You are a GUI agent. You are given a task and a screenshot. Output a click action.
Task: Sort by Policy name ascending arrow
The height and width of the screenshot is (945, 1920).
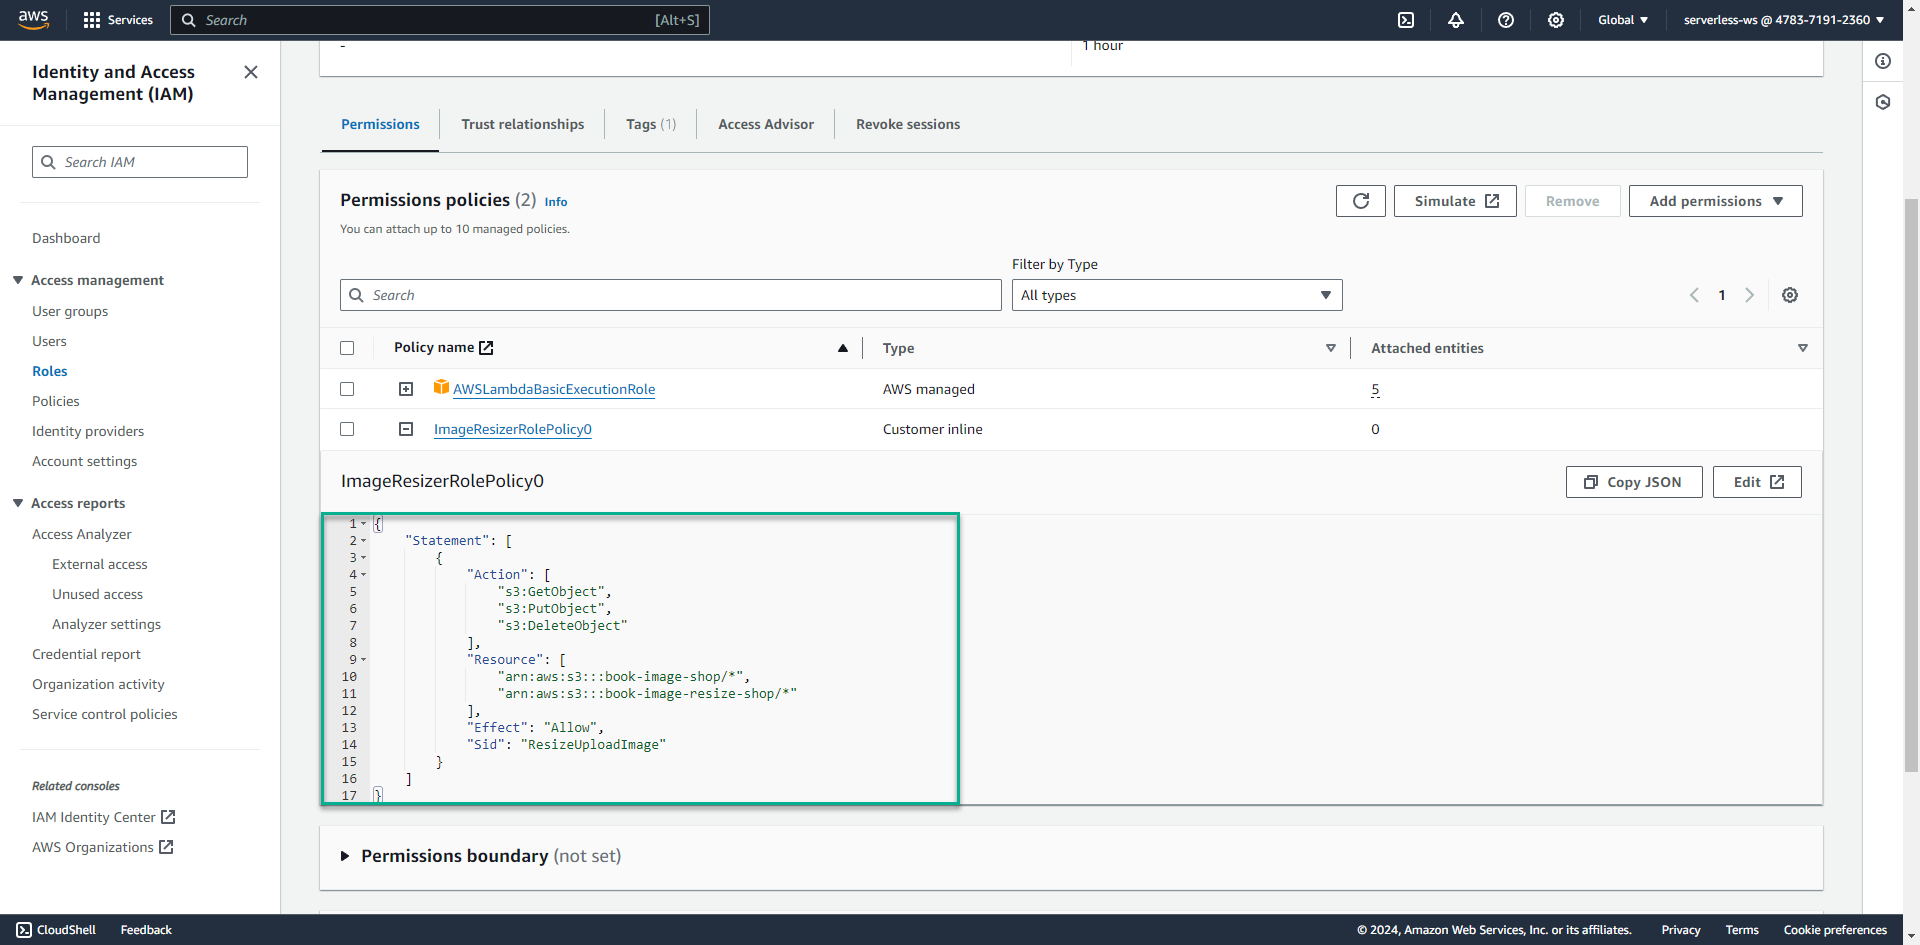(x=843, y=348)
